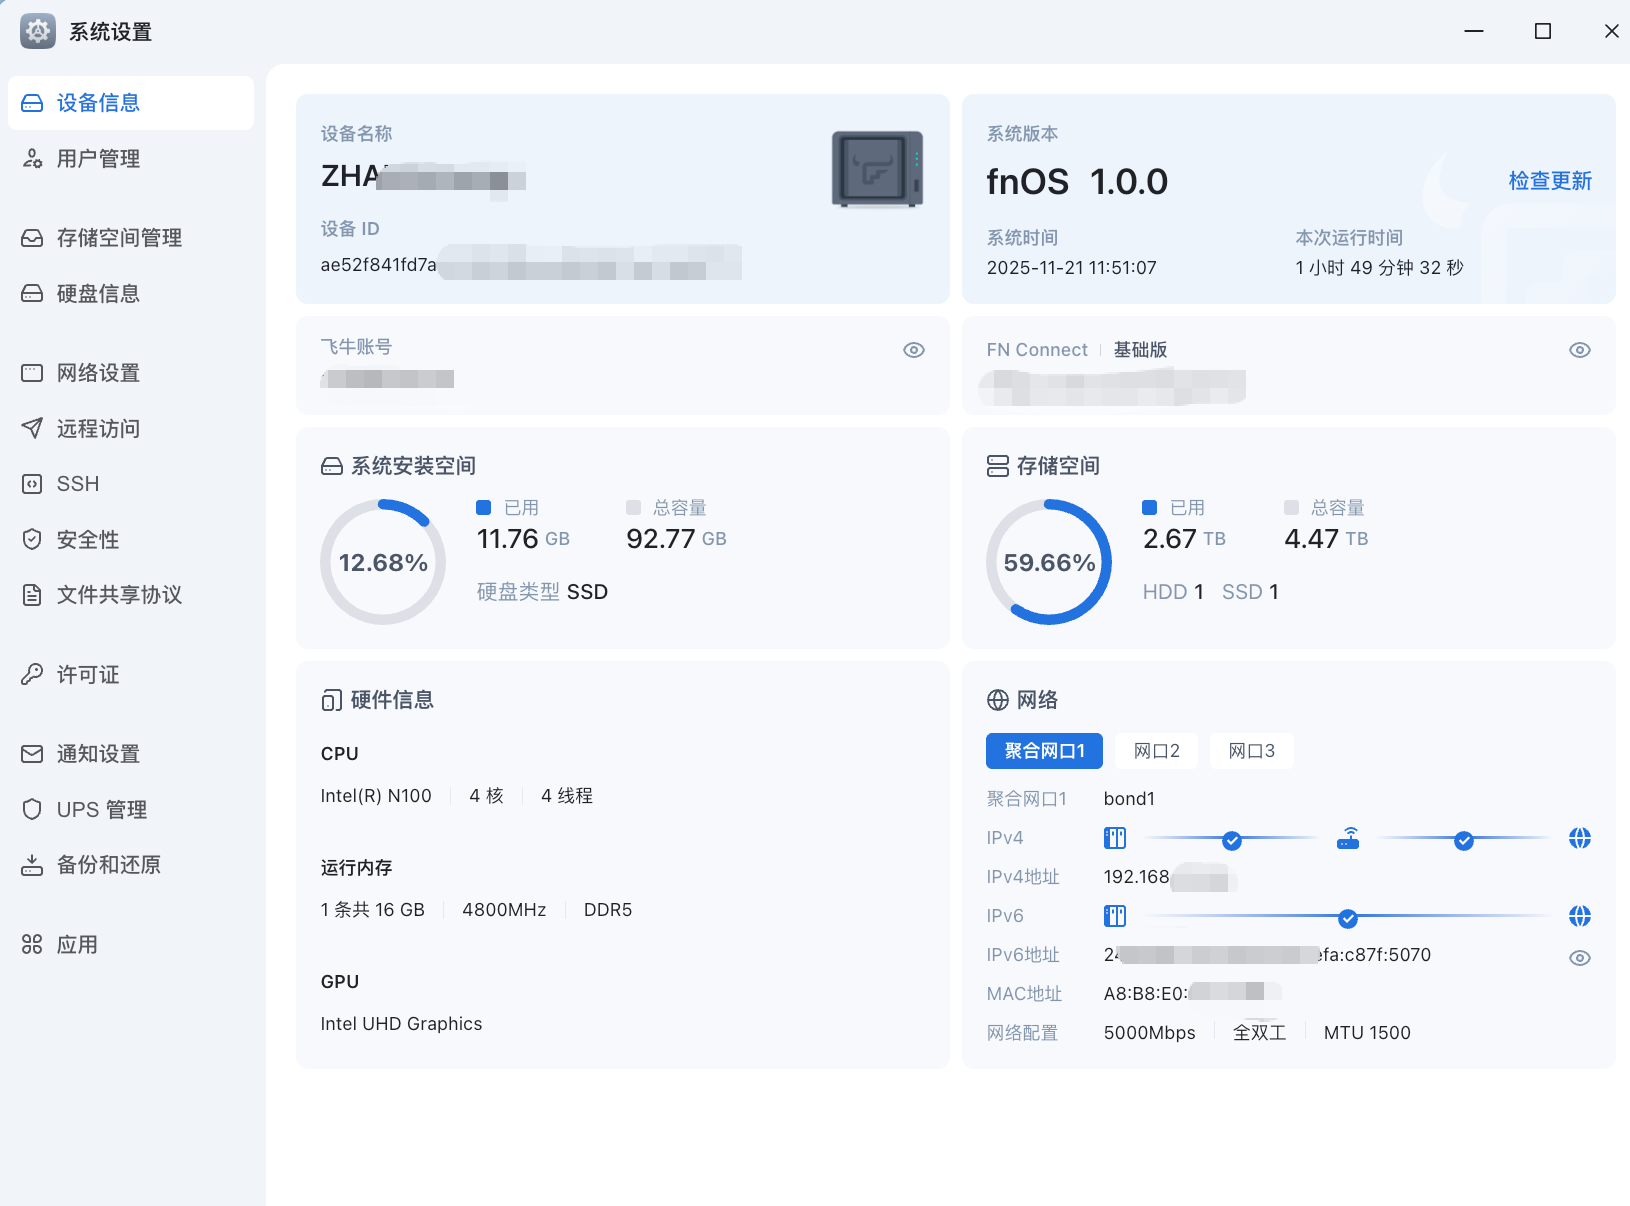1630x1206 pixels.
Task: Click the 59.66% storage usage ring
Action: (x=1048, y=563)
